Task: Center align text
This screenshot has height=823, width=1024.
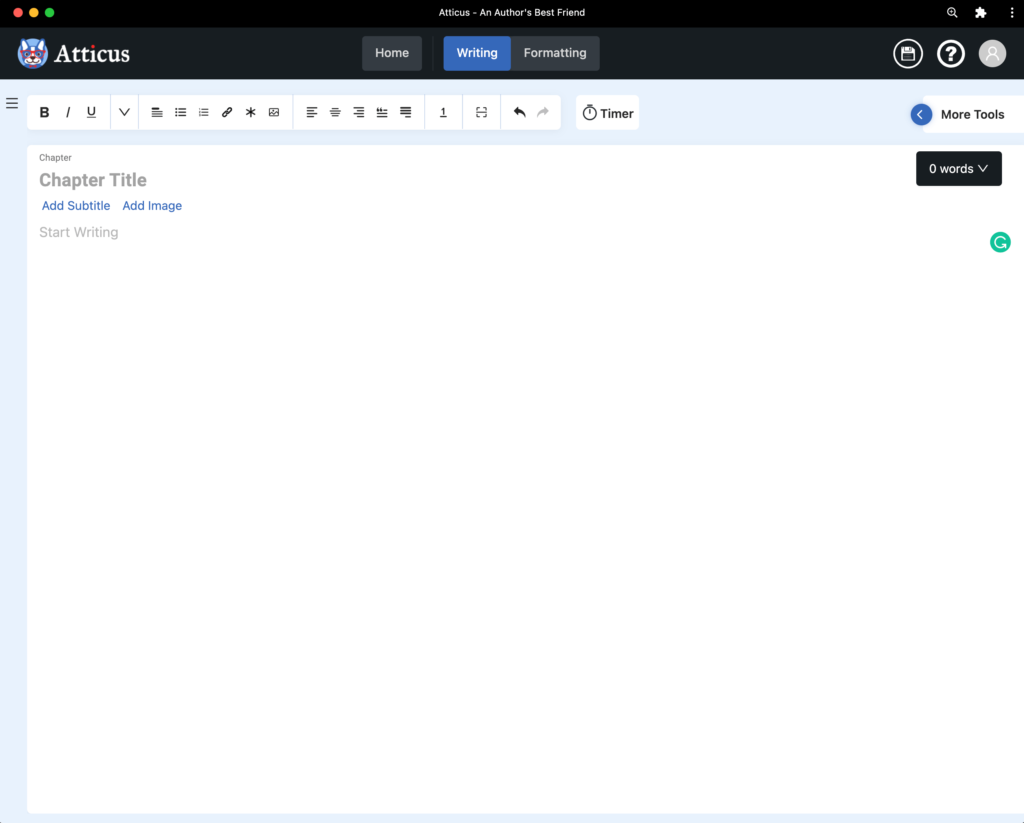Action: click(x=335, y=112)
